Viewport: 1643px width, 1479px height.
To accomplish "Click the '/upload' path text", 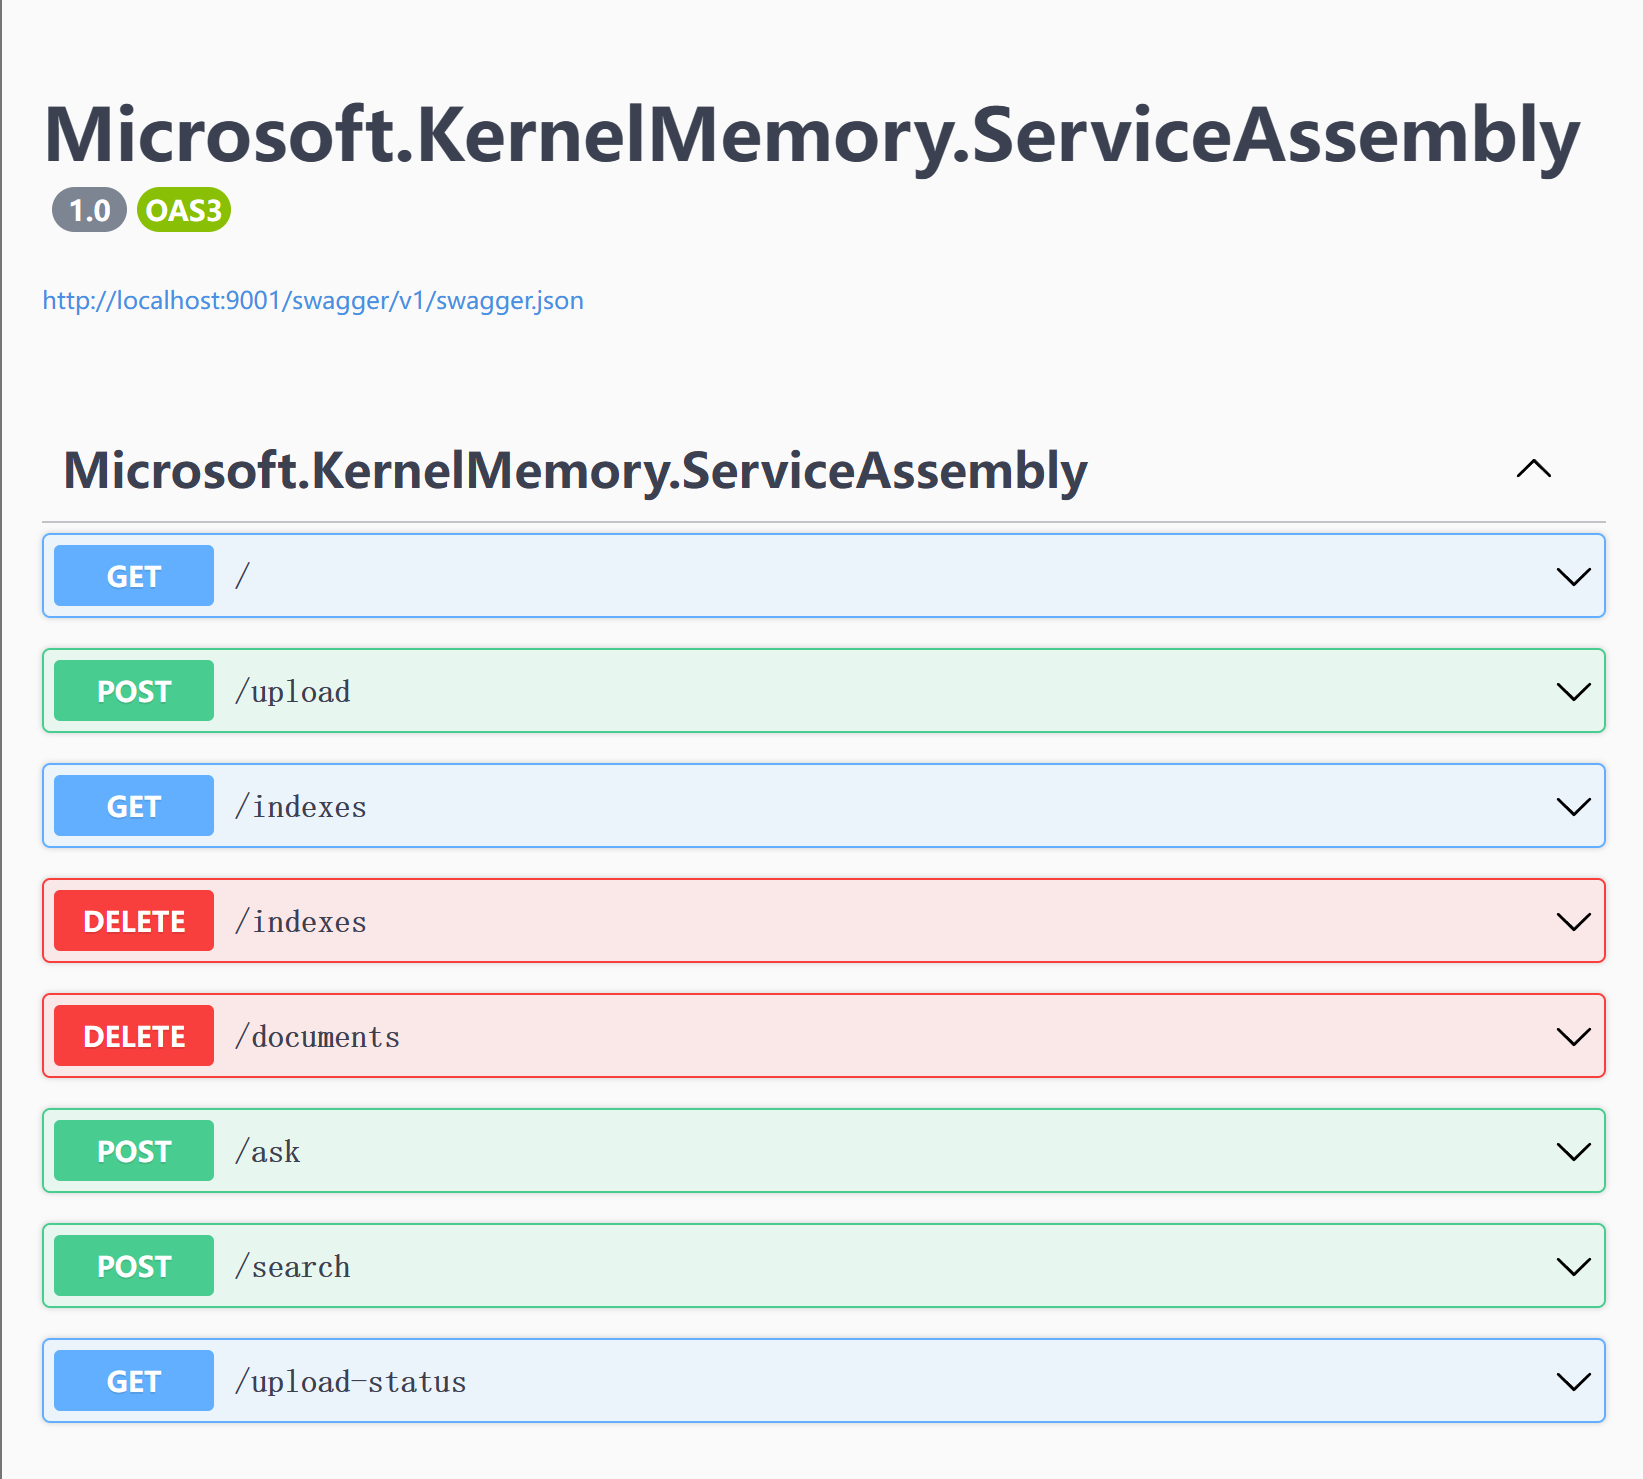I will 292,692.
